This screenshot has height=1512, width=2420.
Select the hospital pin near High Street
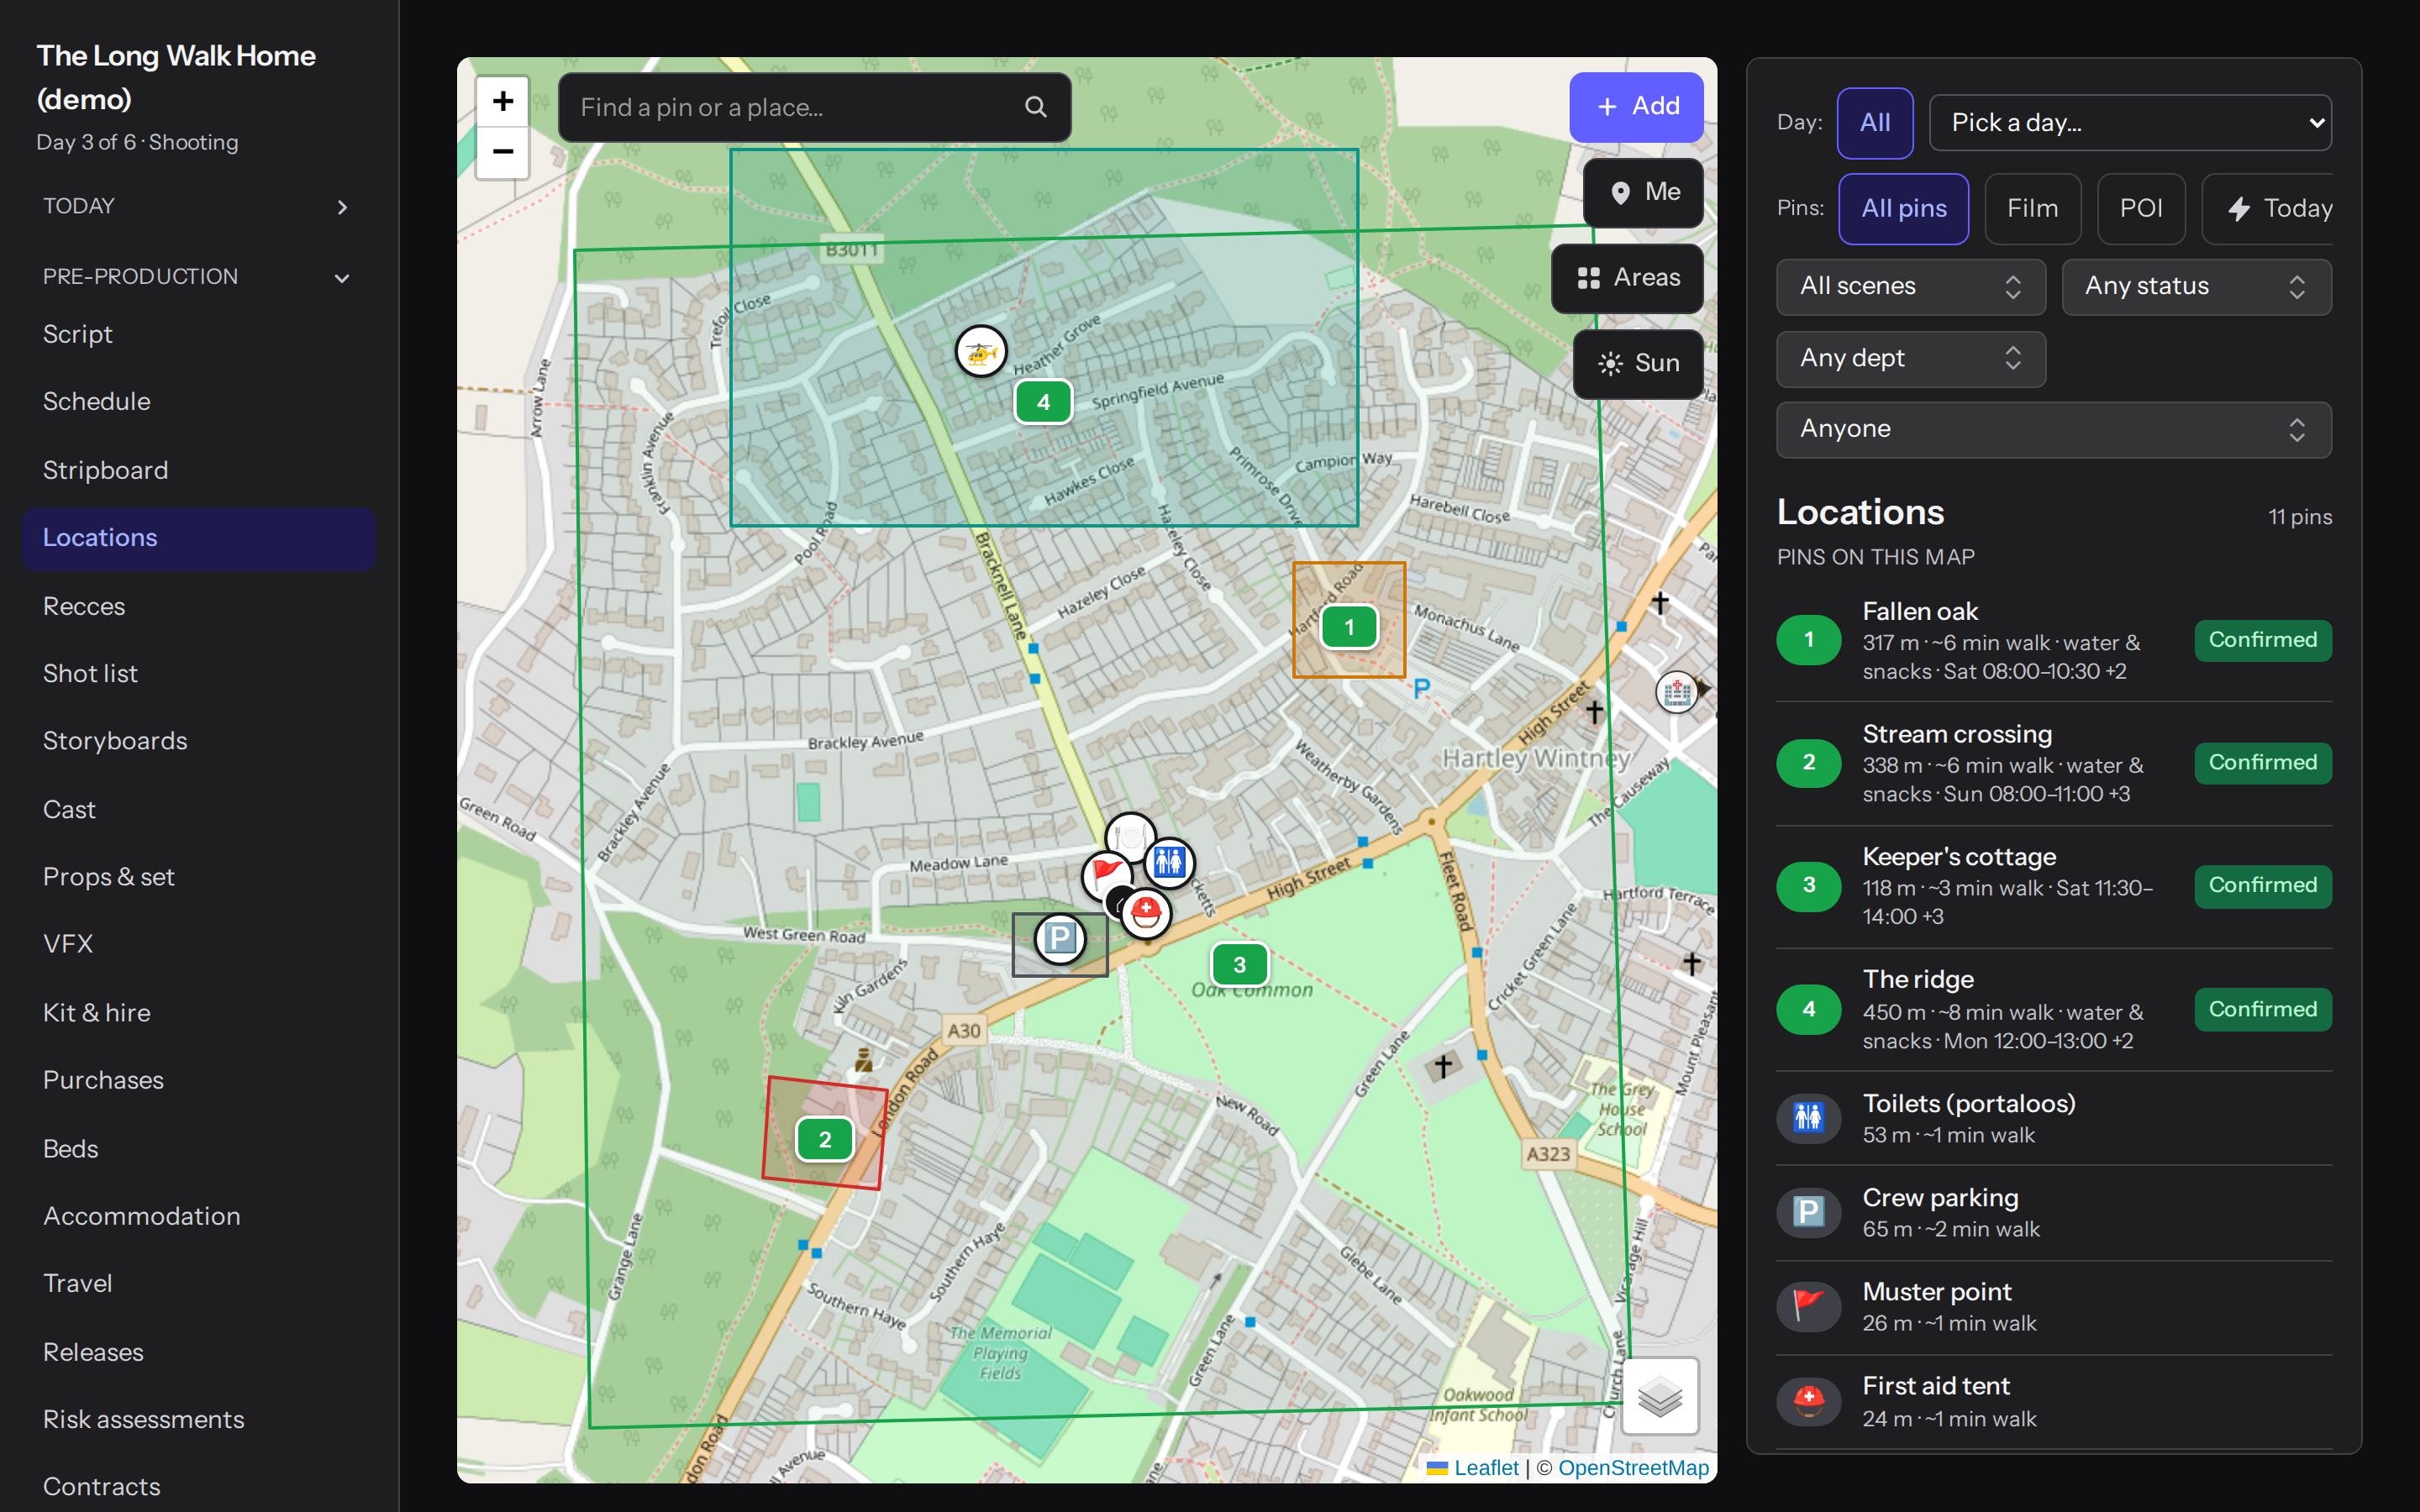[1677, 691]
